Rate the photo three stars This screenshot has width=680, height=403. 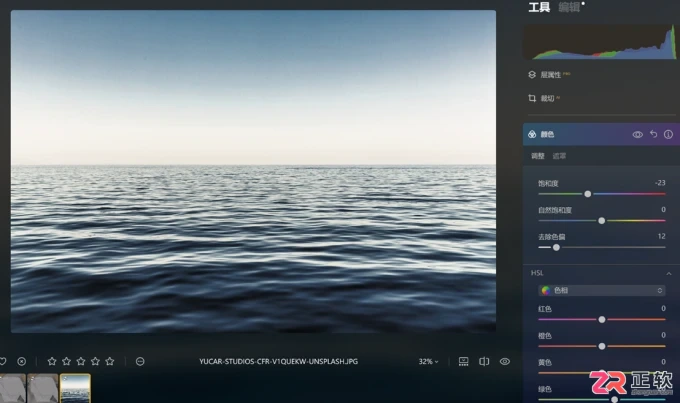point(81,361)
